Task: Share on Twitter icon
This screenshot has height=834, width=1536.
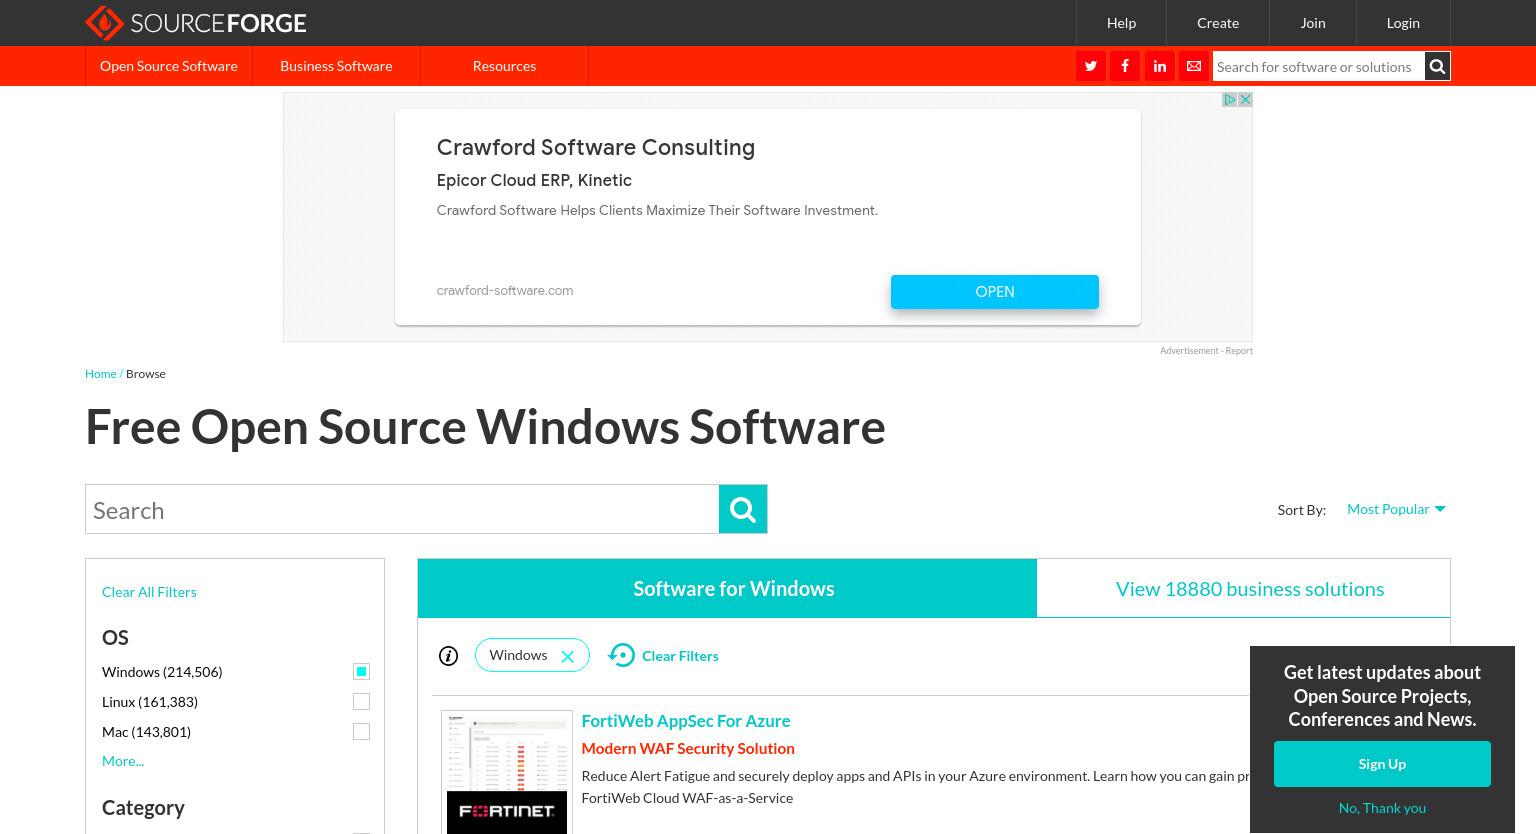Action: tap(1091, 66)
